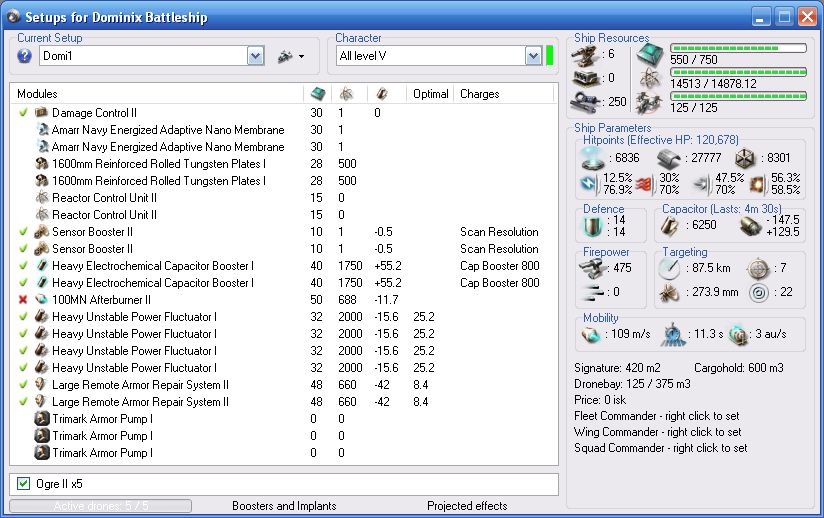Sort by the powergrid column header icon
This screenshot has height=518, width=824.
[x=346, y=94]
